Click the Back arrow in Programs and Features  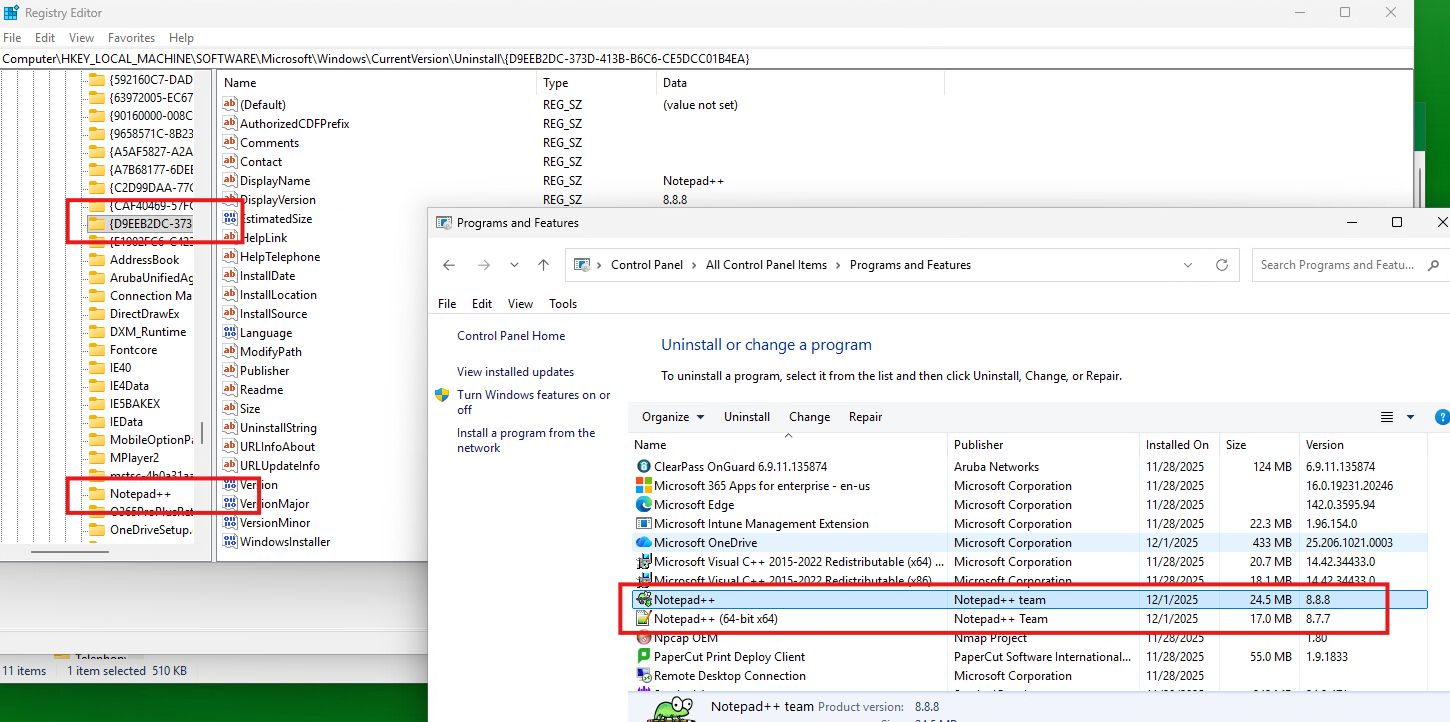(449, 265)
